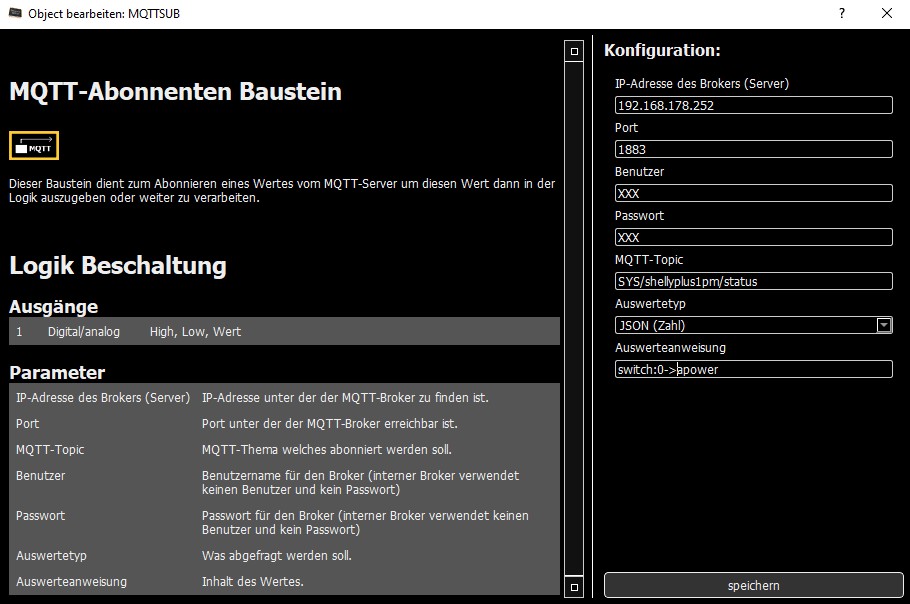Save the configuration with speichern
Image resolution: width=910 pixels, height=604 pixels.
tap(753, 585)
